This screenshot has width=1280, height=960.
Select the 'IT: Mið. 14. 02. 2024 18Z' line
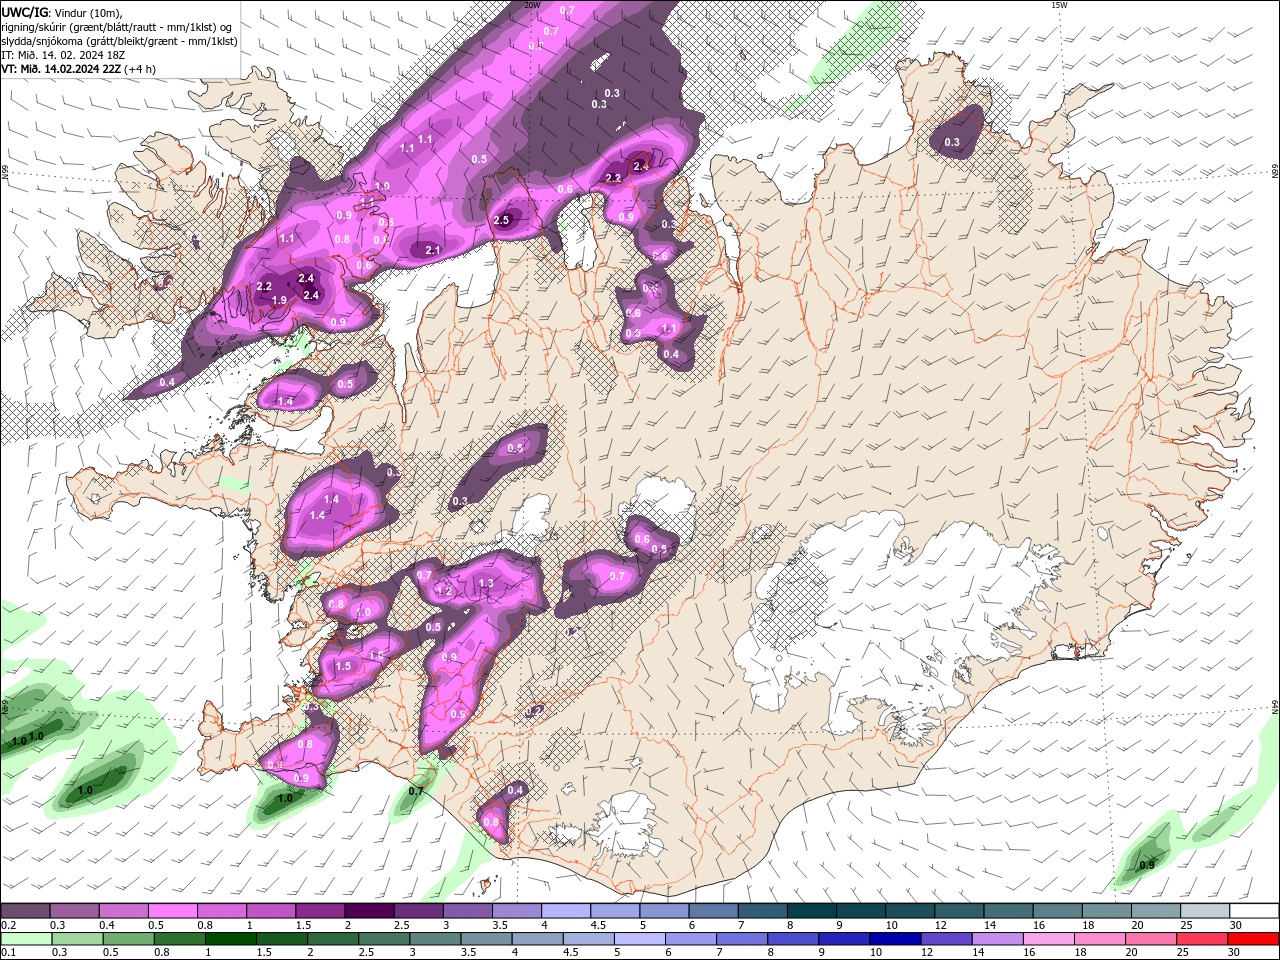tap(63, 55)
